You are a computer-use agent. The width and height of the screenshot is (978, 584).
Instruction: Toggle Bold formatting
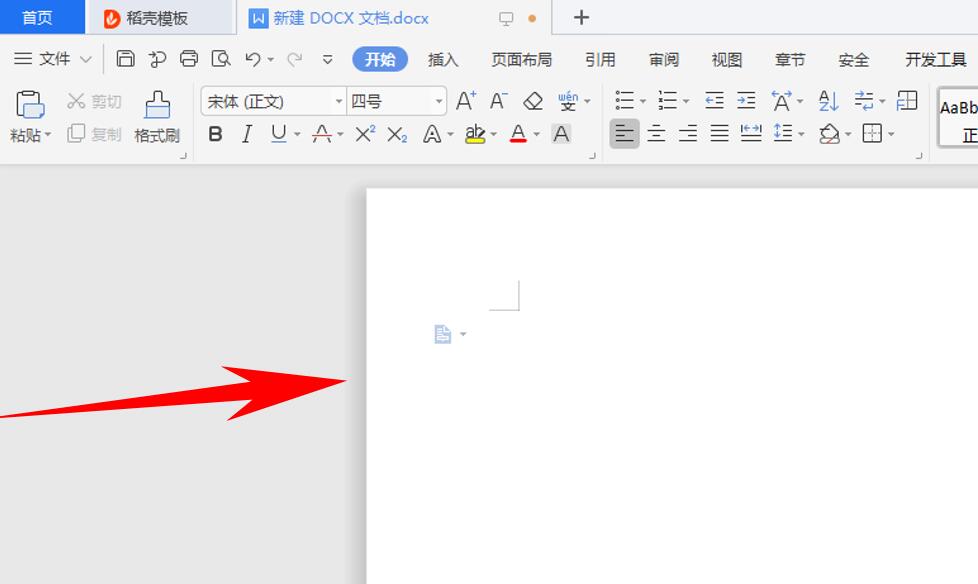[x=215, y=134]
